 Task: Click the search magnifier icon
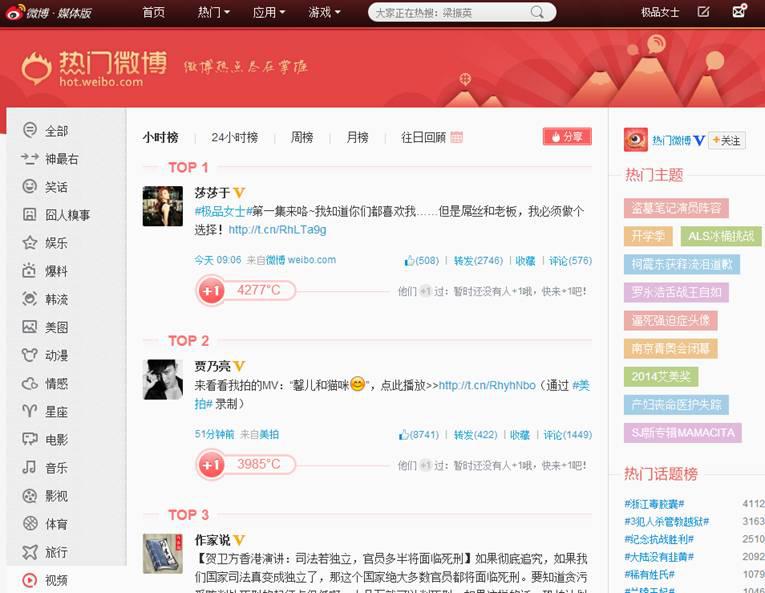coord(537,12)
